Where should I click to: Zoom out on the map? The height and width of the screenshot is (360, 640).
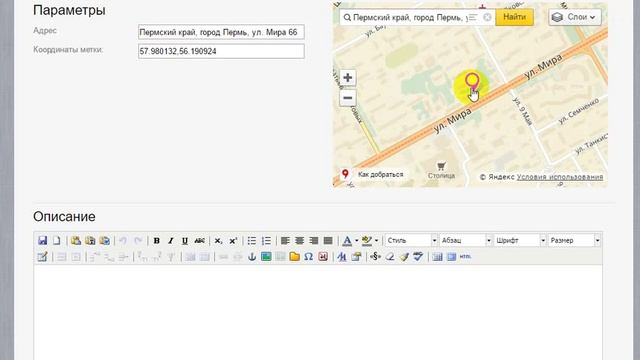point(348,98)
